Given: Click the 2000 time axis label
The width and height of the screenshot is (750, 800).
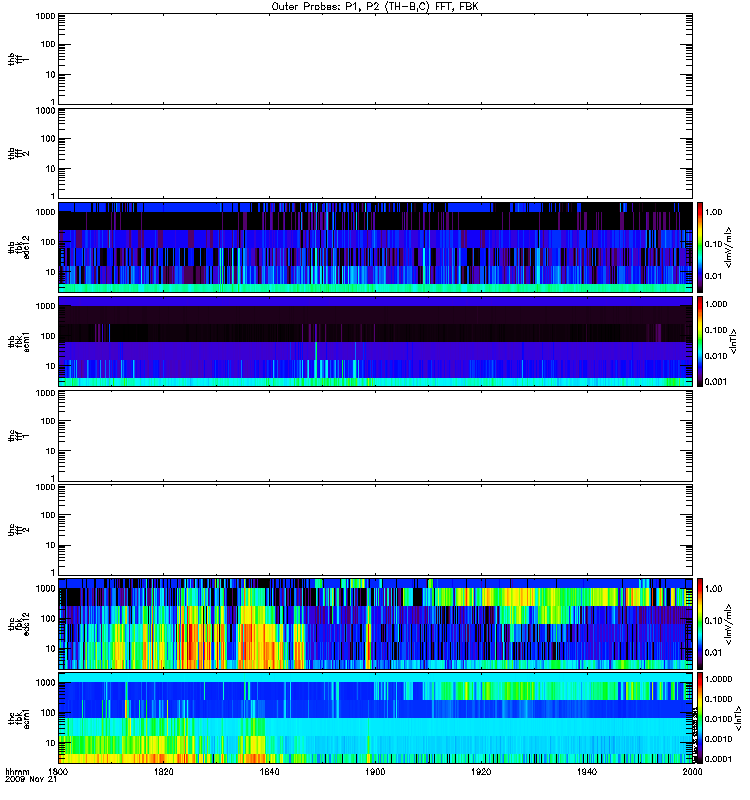Looking at the screenshot, I should (x=692, y=771).
